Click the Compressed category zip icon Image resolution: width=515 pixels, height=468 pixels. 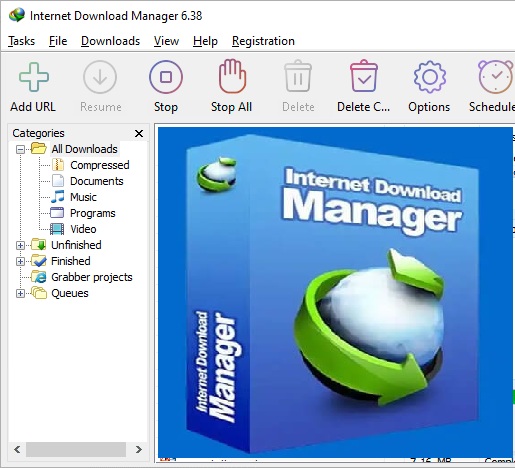58,165
